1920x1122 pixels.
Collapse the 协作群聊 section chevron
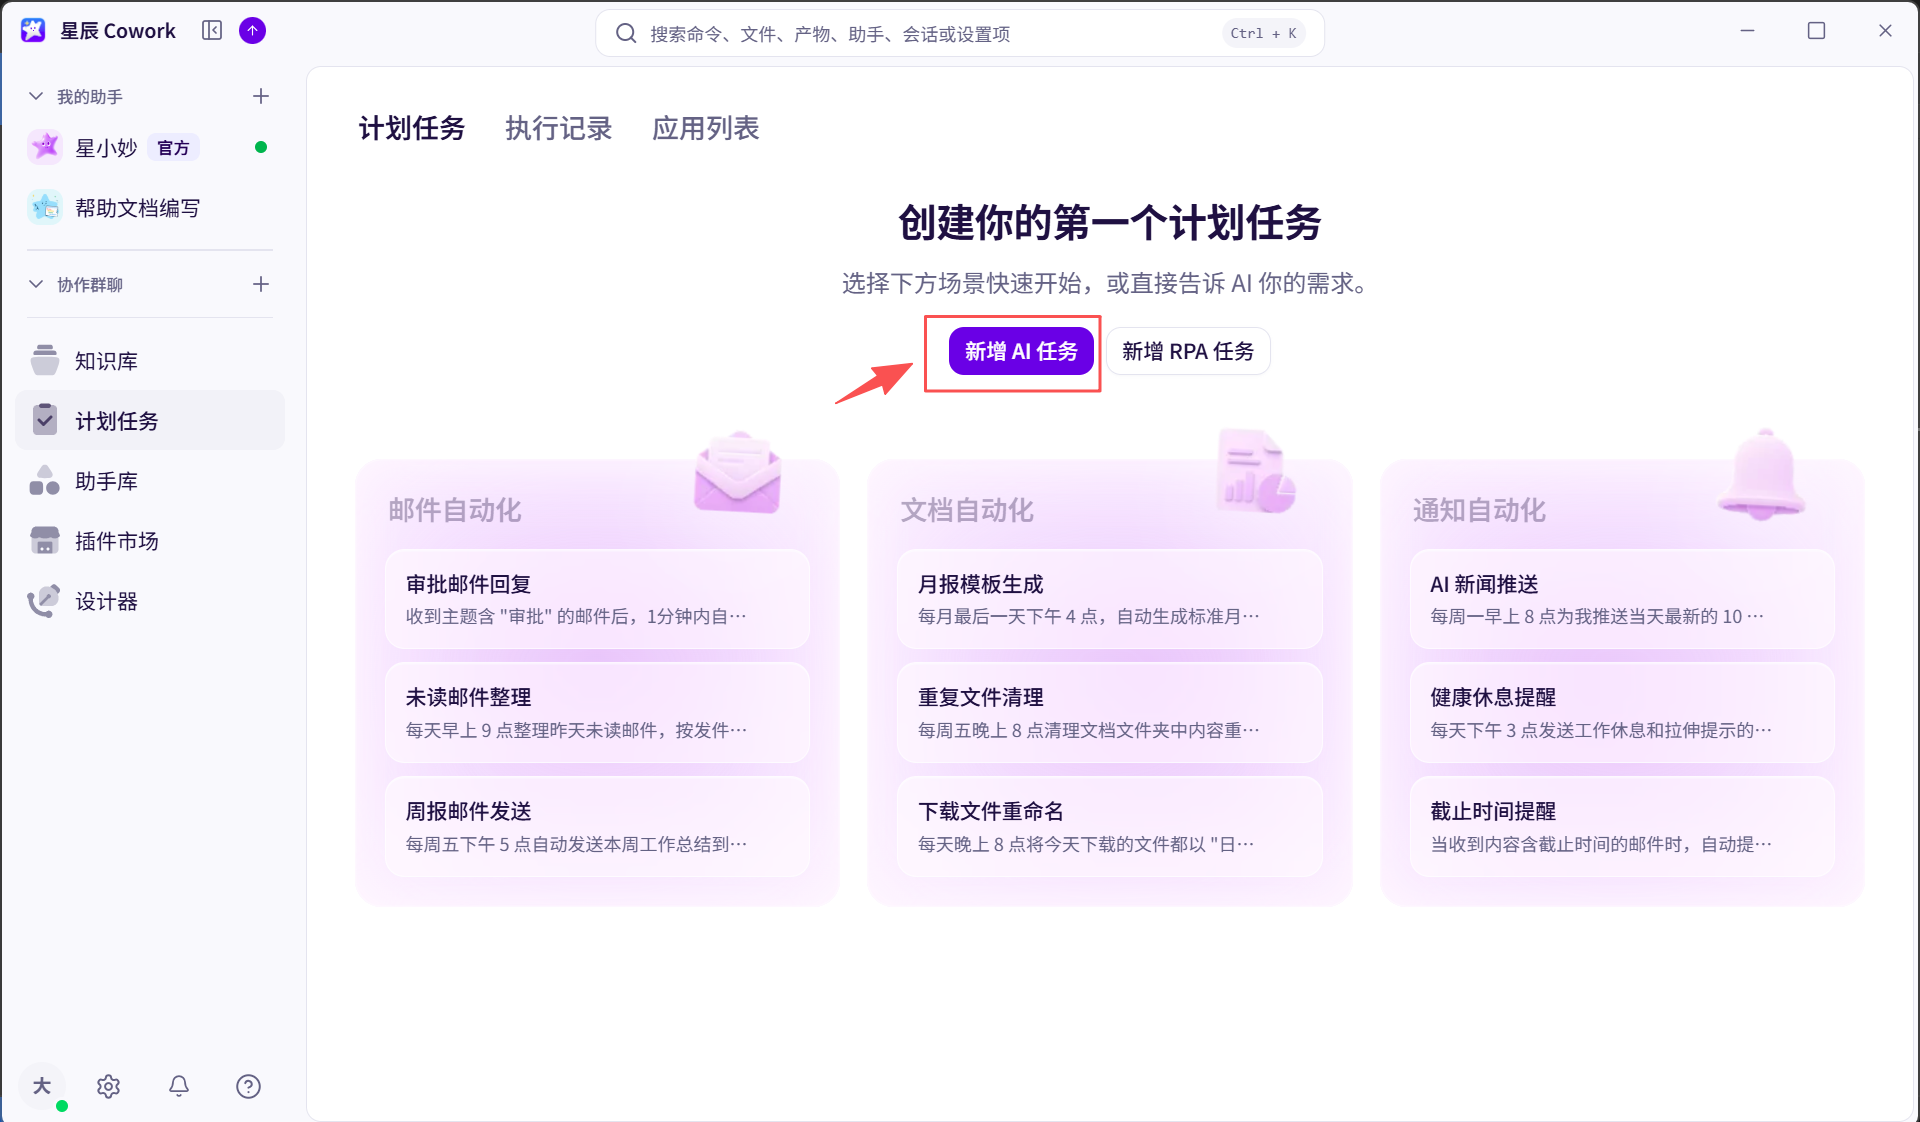point(36,284)
